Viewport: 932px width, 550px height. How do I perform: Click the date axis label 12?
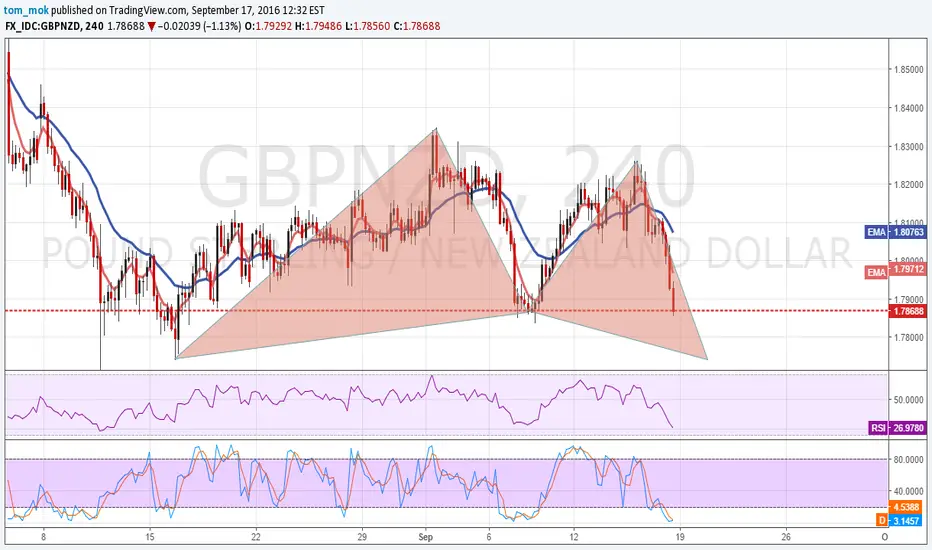[574, 537]
